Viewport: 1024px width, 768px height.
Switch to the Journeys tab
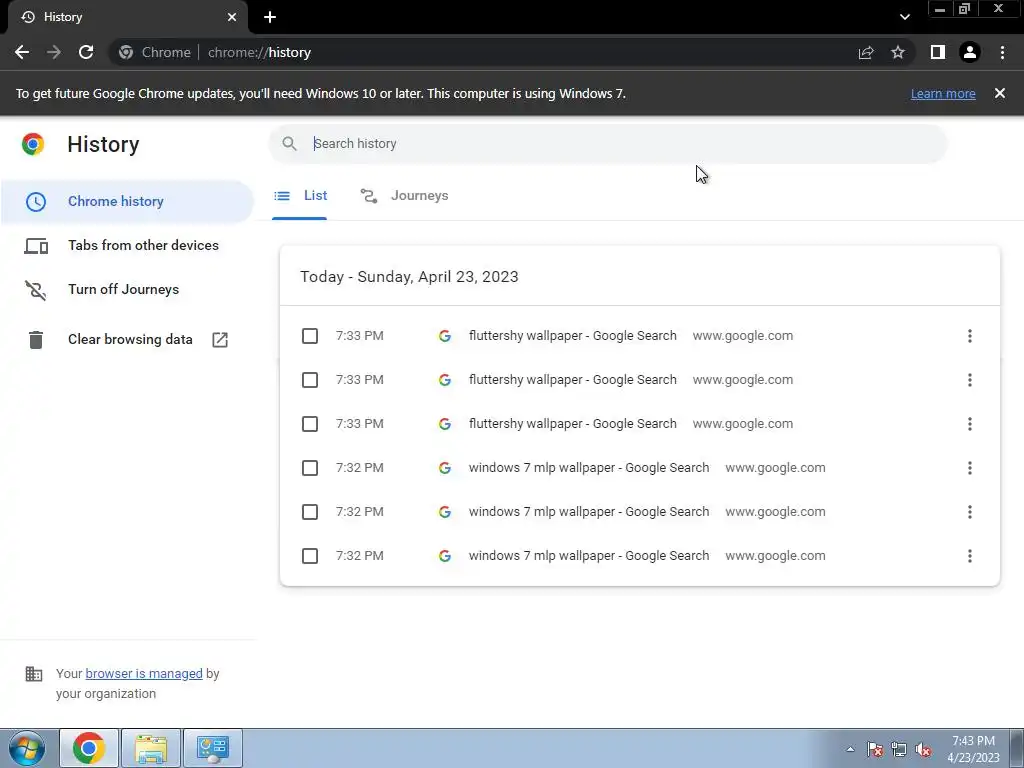click(404, 196)
